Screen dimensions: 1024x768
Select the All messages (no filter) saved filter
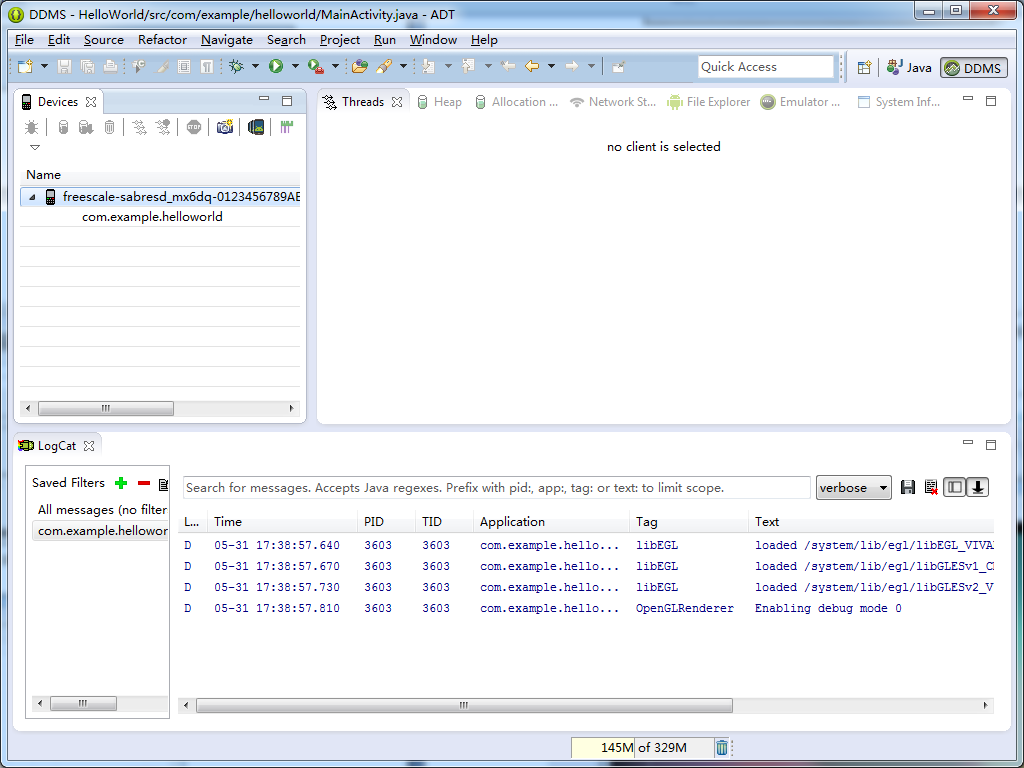102,510
